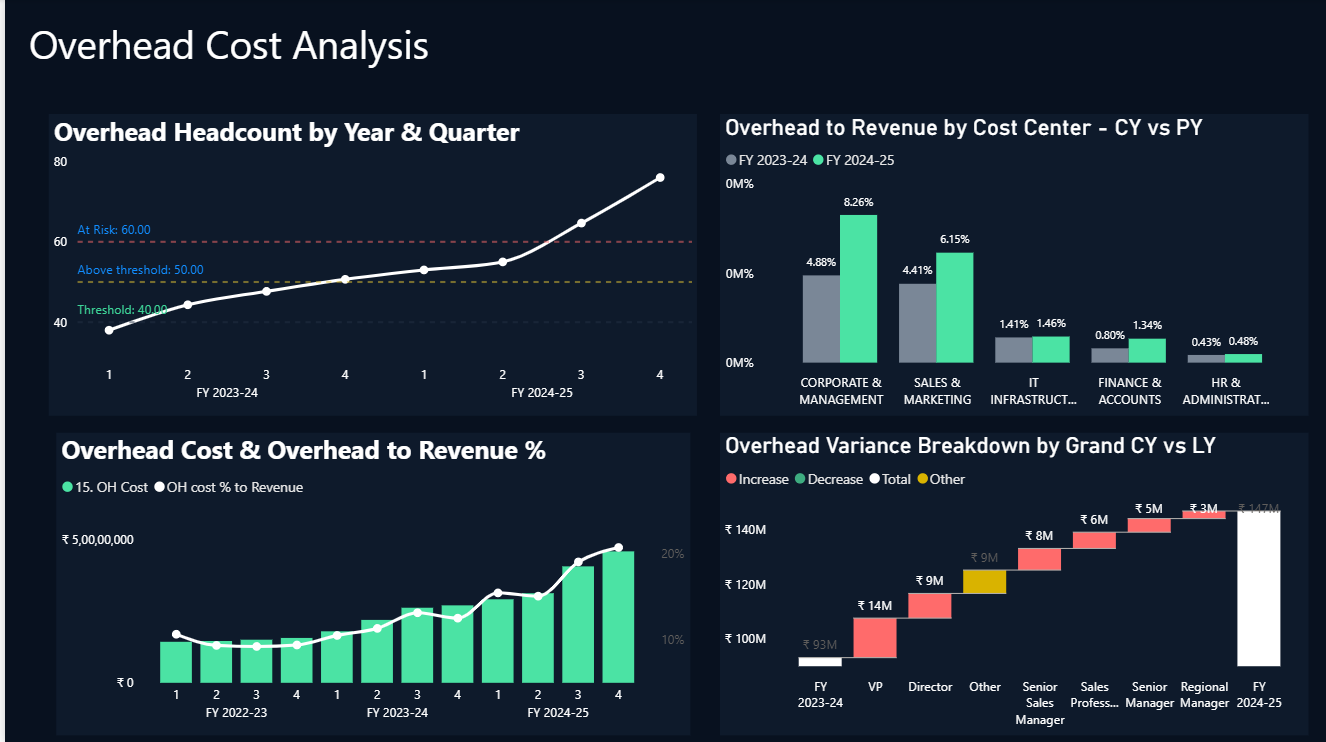Click the ₹ 140M waterfall axis value
1326x742 pixels.
click(745, 530)
